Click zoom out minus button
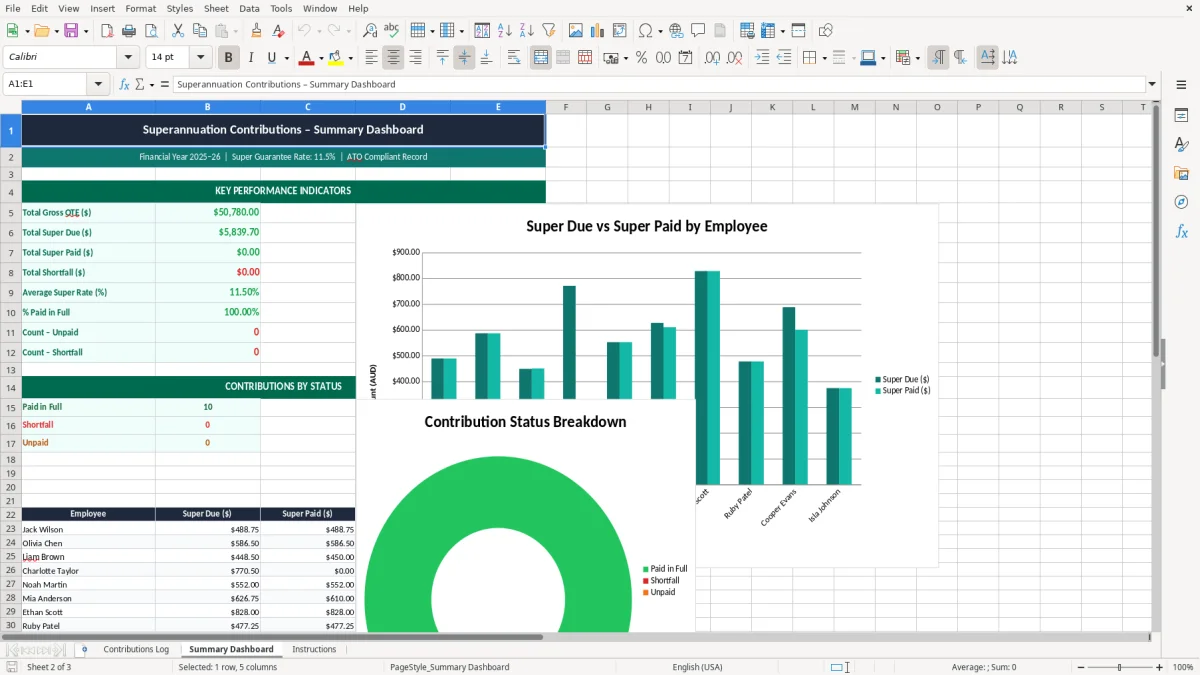Viewport: 1200px width, 675px height. [x=1080, y=667]
